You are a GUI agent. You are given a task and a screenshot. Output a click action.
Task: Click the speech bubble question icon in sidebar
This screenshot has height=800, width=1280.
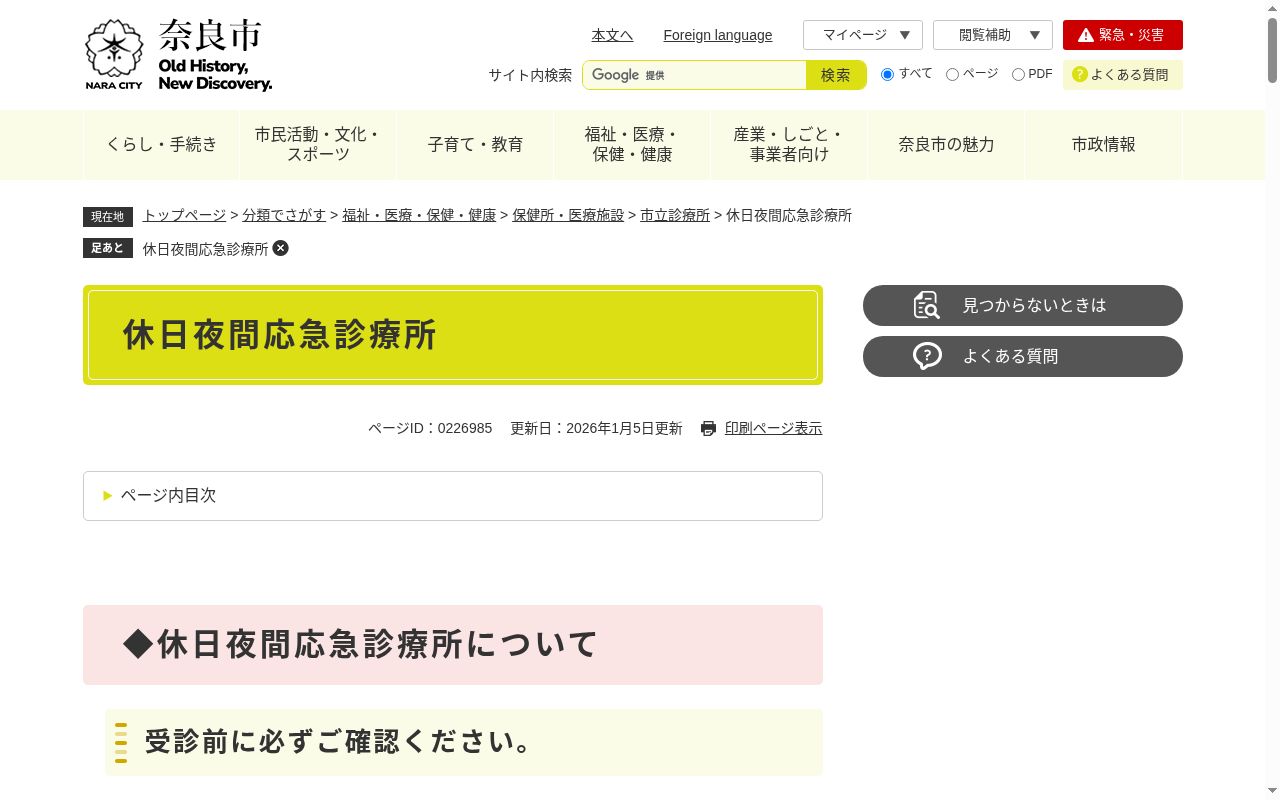coord(927,356)
